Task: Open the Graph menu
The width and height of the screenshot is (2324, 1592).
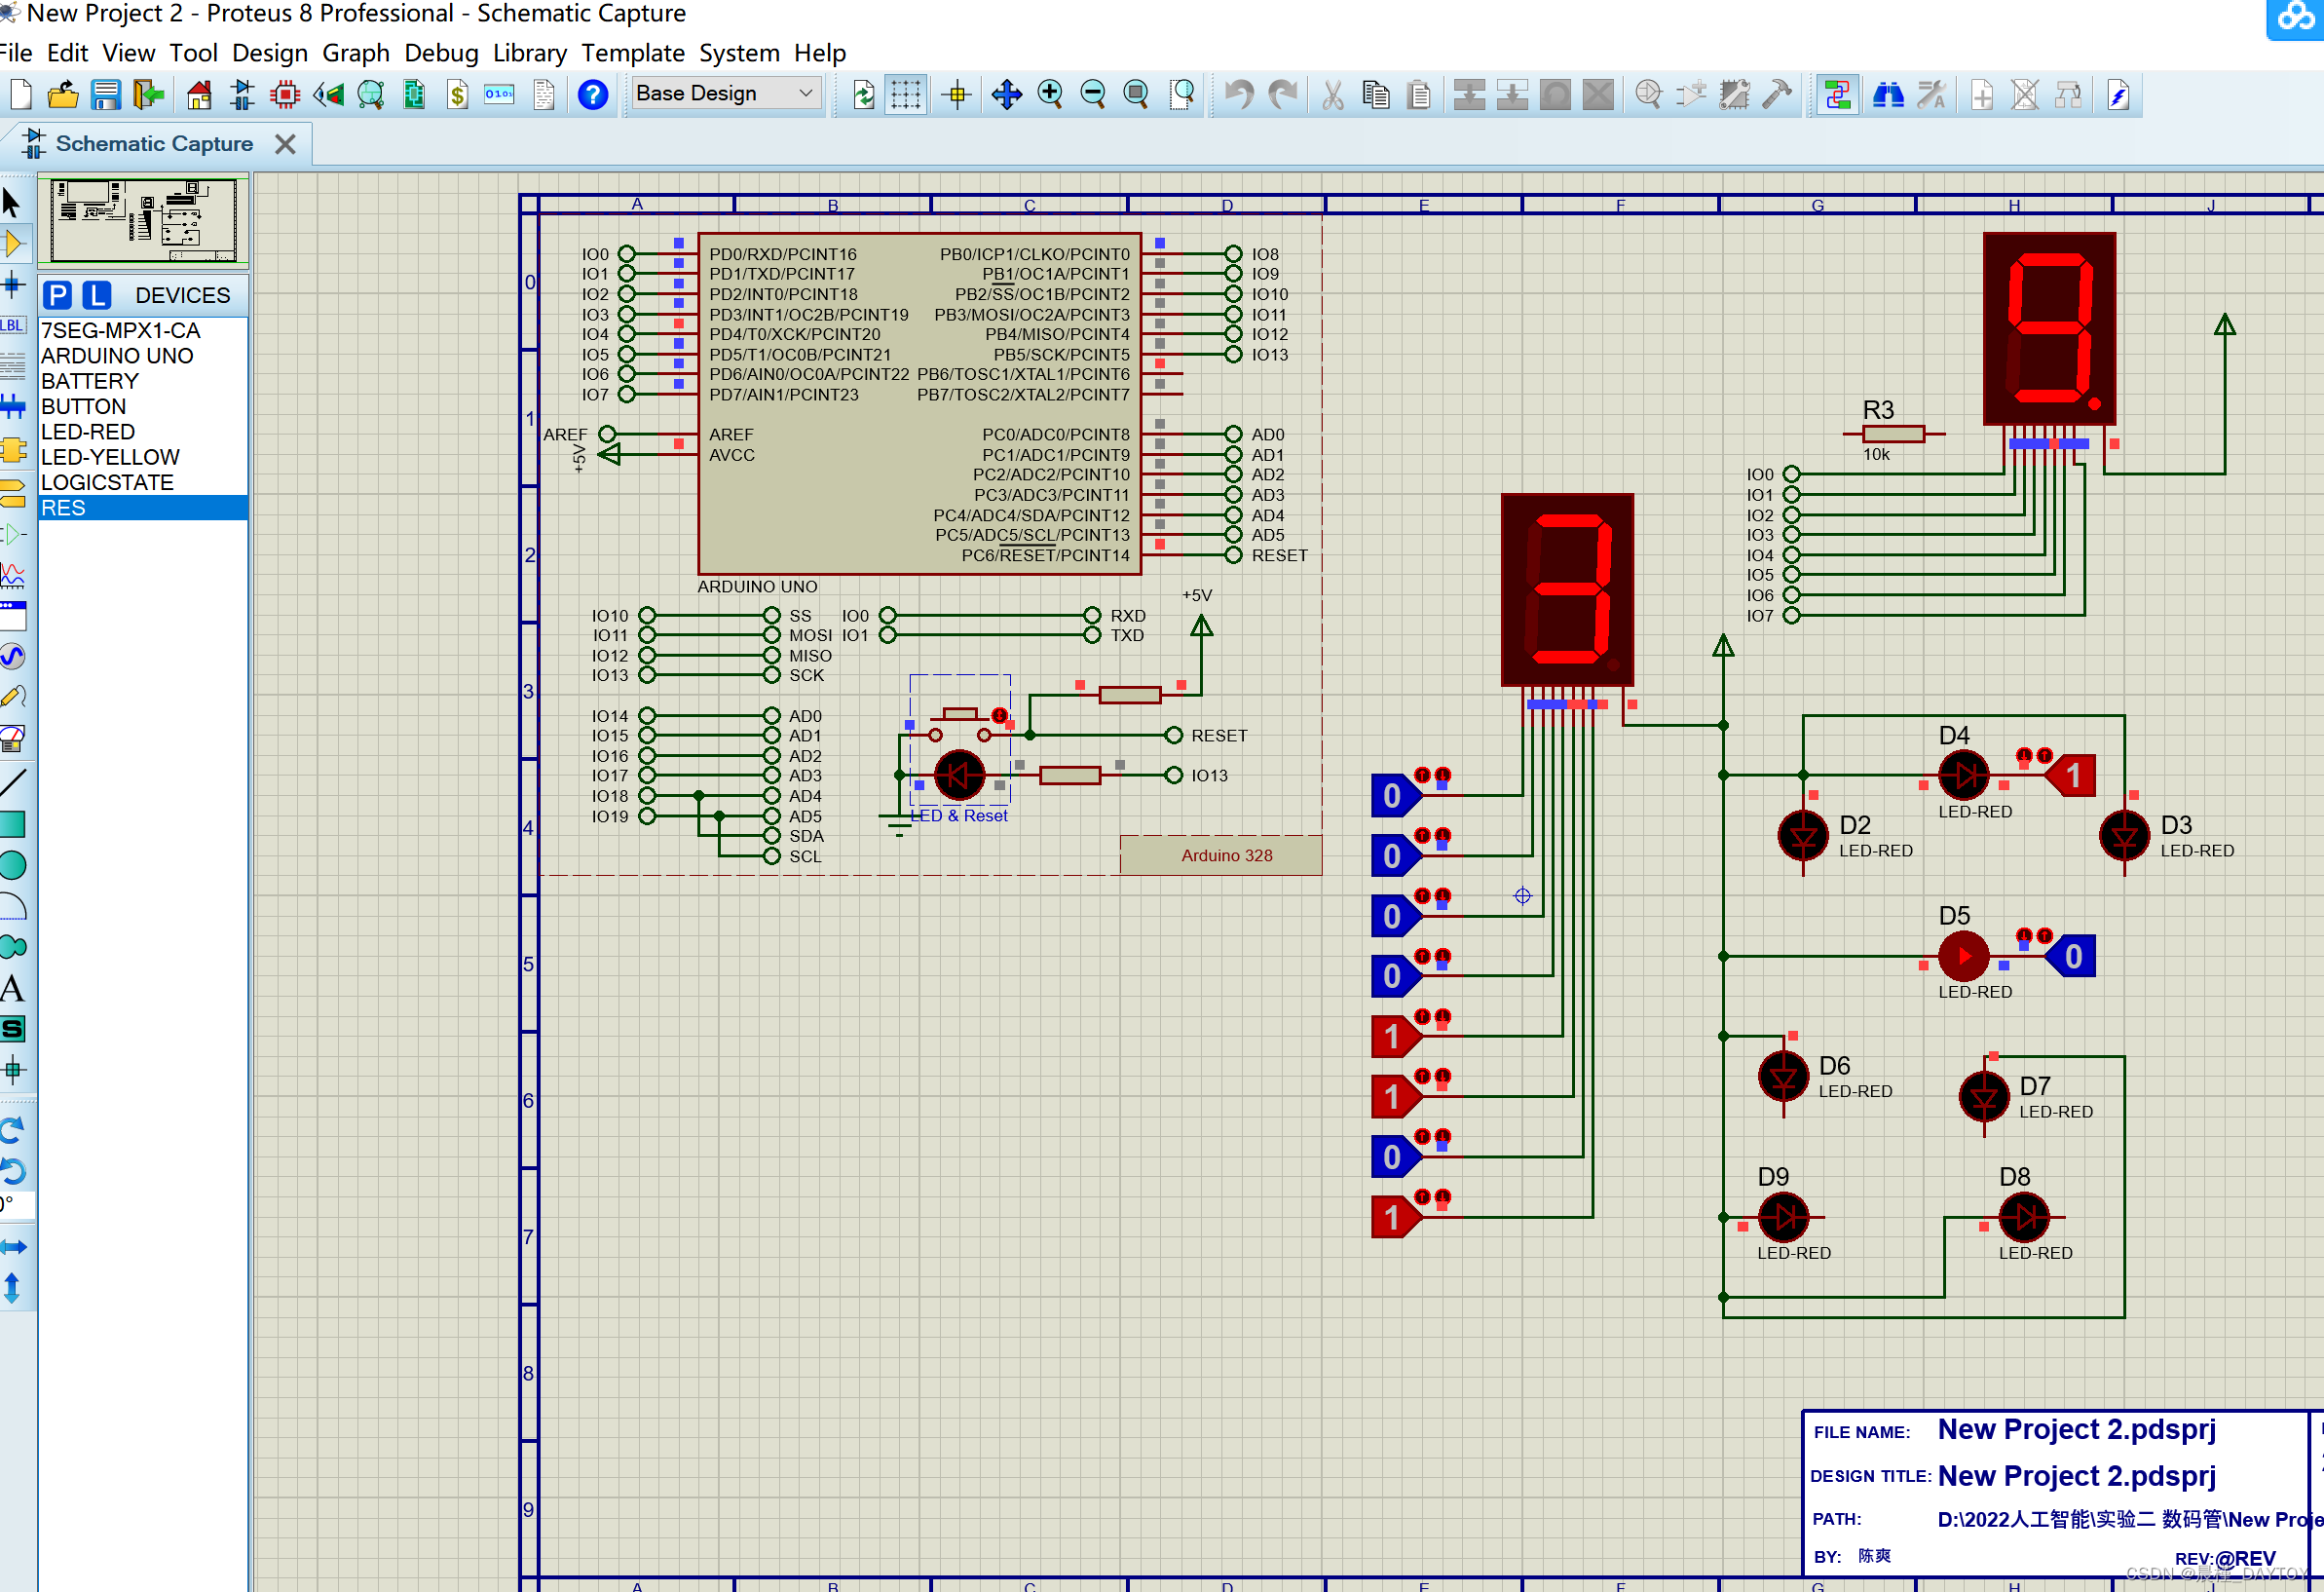Action: [x=355, y=52]
